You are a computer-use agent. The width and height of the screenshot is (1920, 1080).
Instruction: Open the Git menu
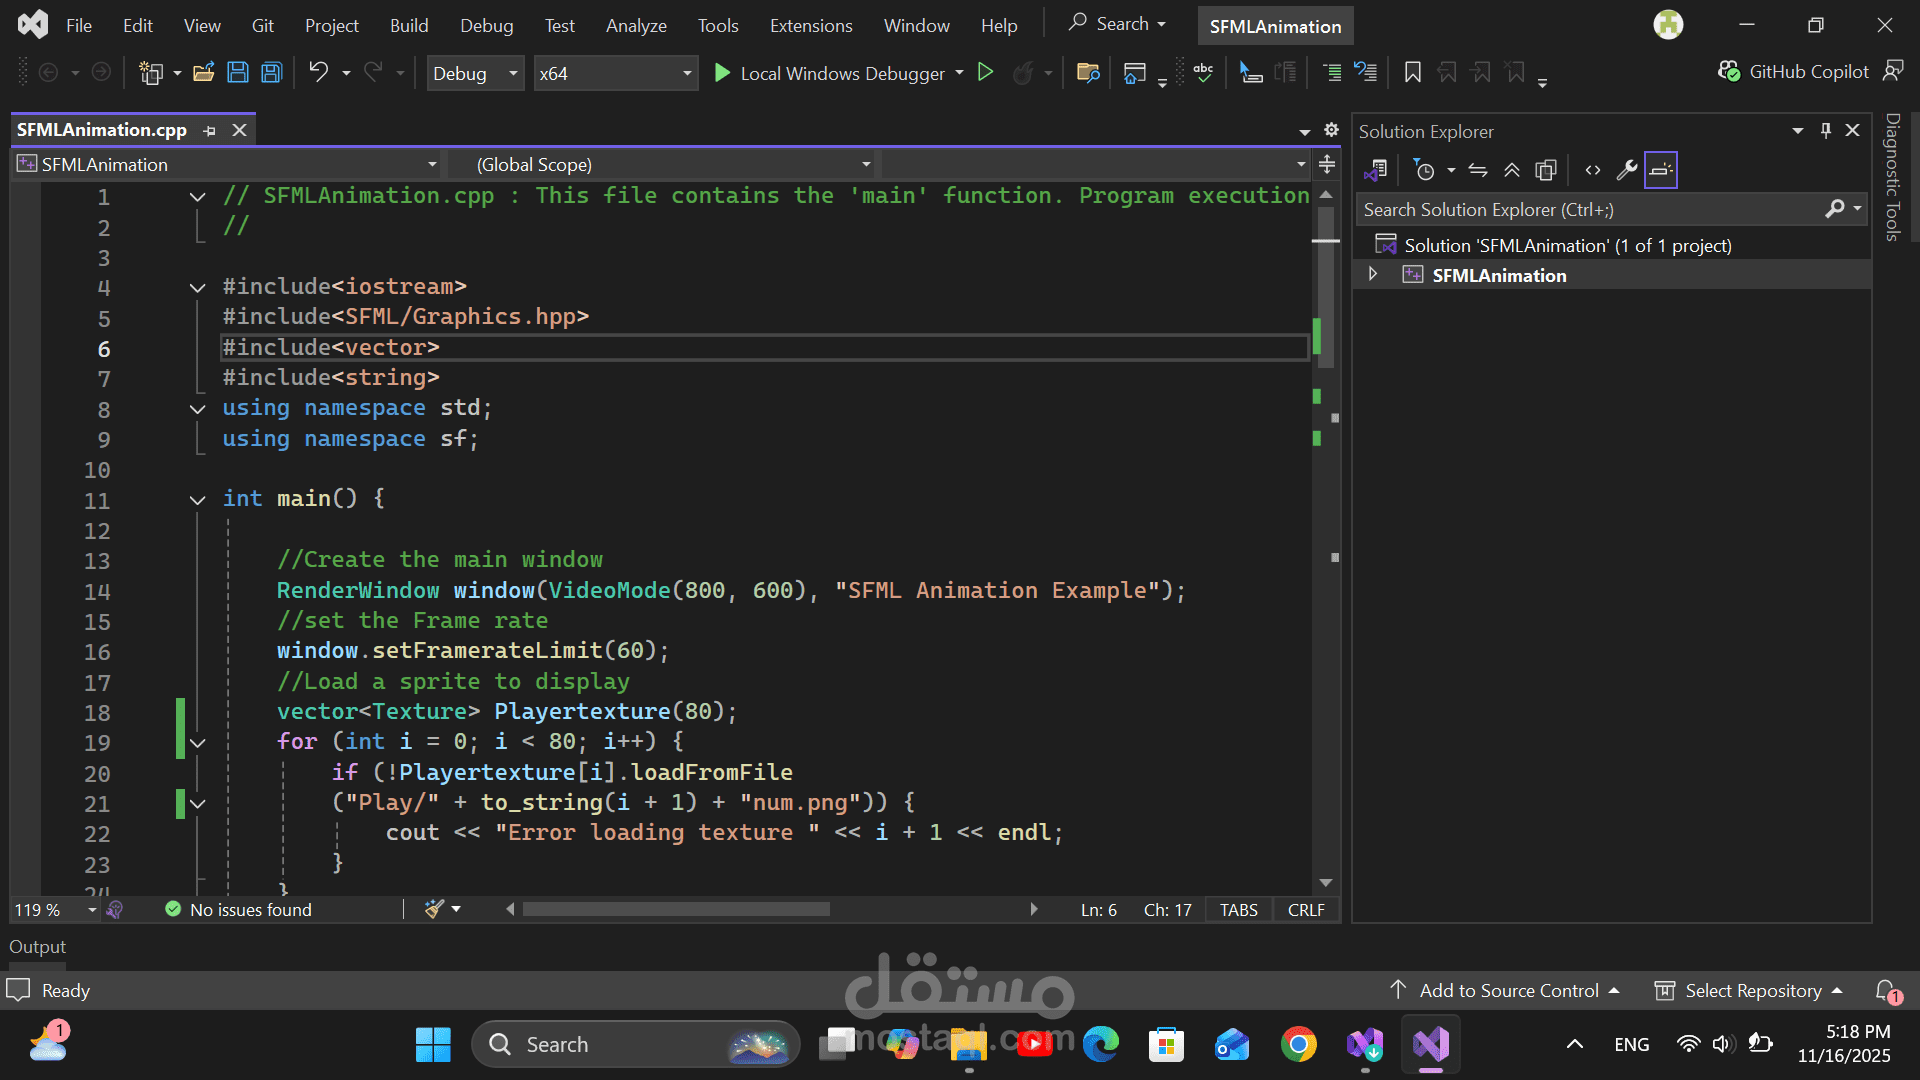(x=262, y=25)
